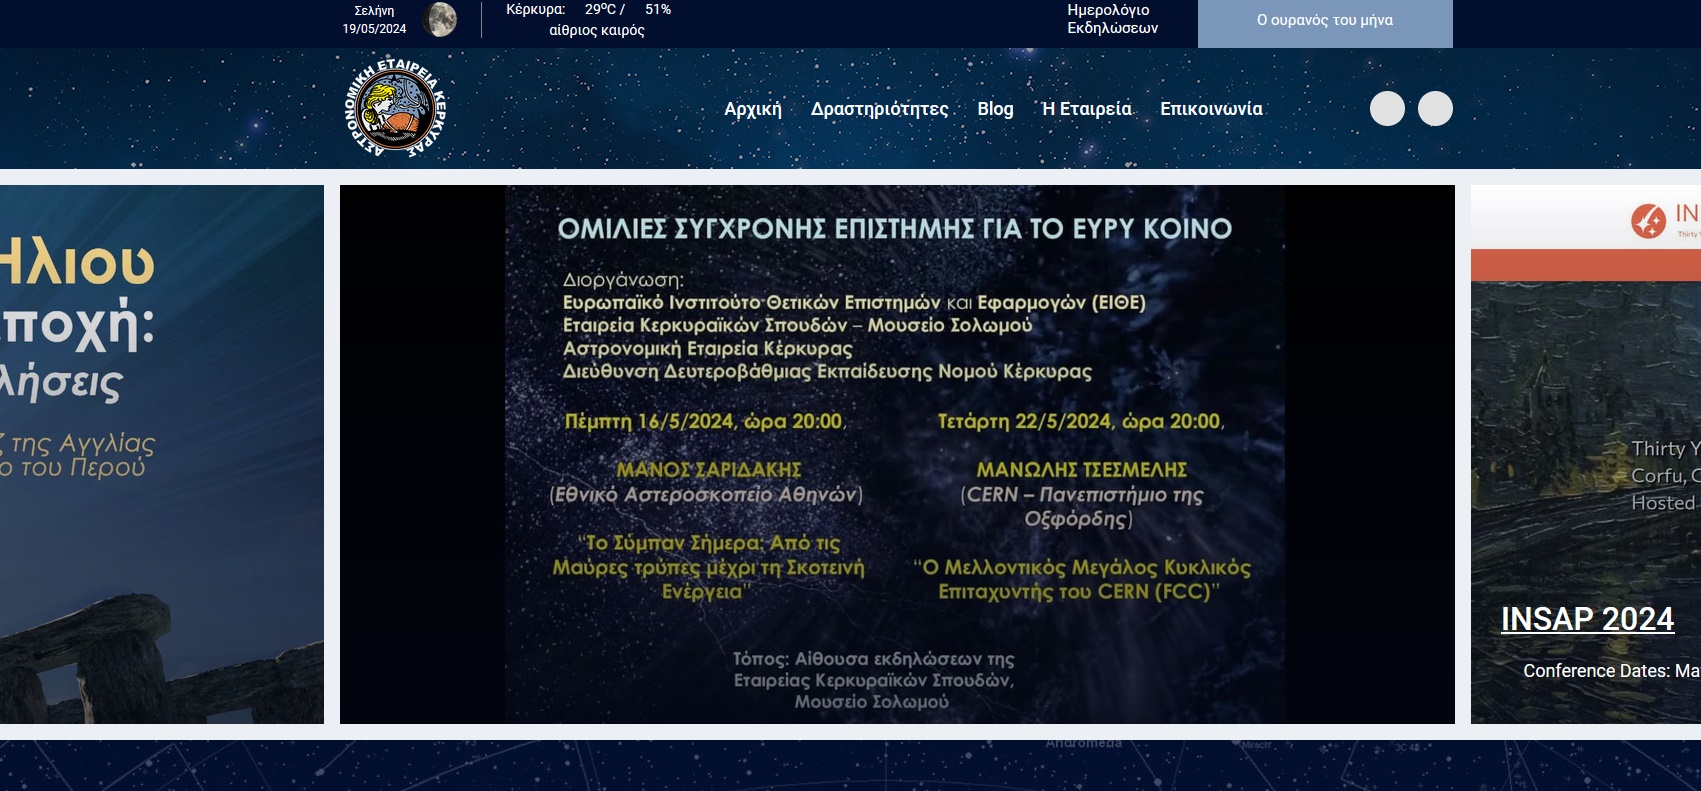Open the Αρχική menu item

753,109
